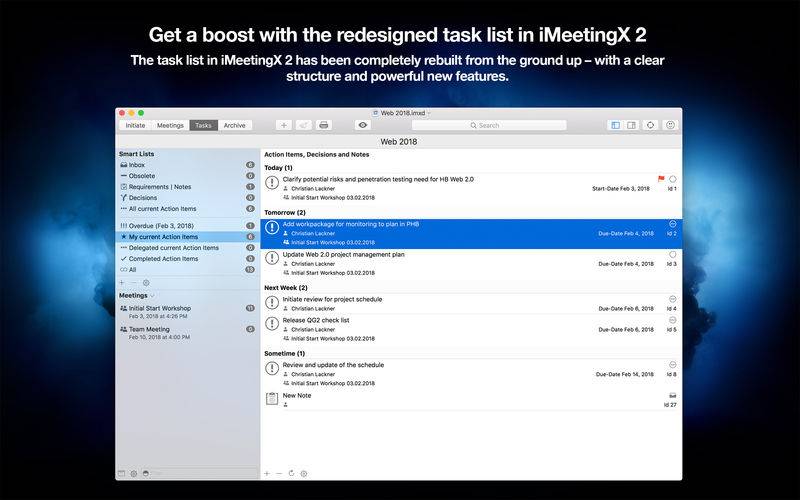The width and height of the screenshot is (800, 500).
Task: Select Overdue (Feb 3, 2018) list
Action: 188,226
